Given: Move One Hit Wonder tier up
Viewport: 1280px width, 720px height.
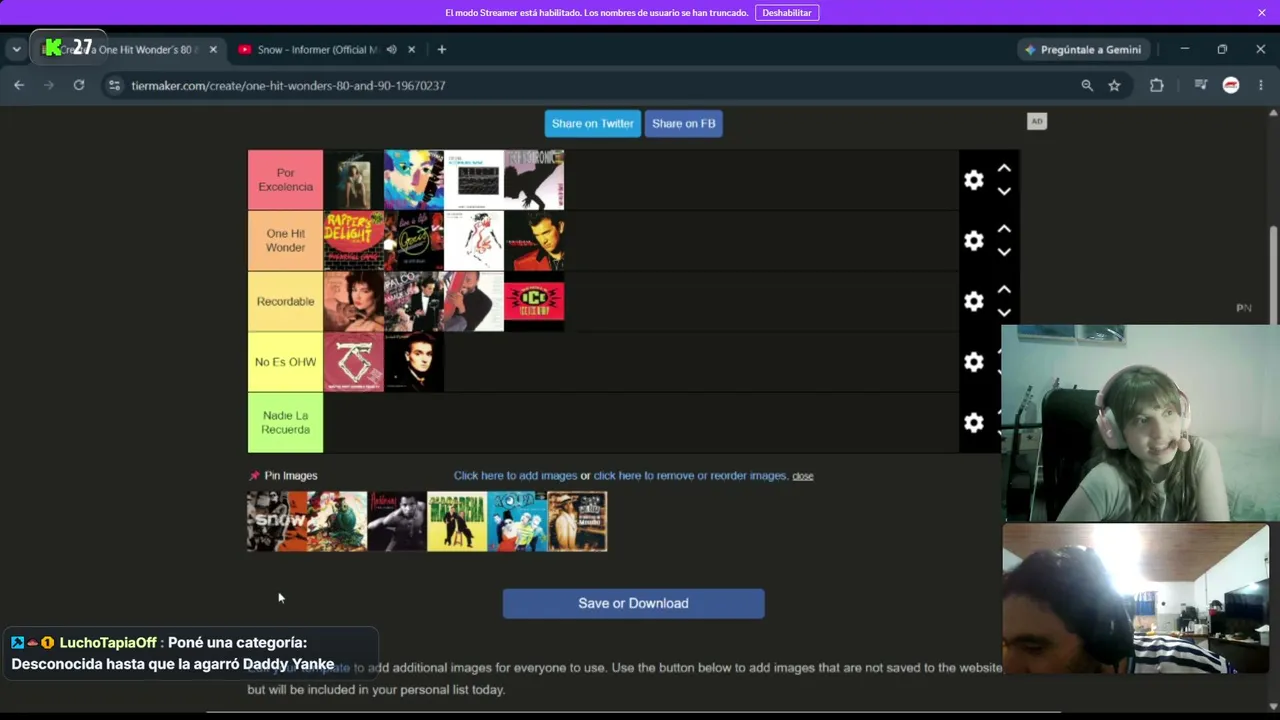Looking at the screenshot, I should point(1004,229).
